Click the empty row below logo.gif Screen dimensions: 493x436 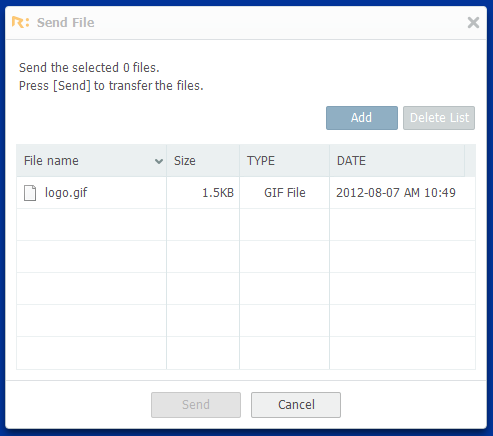pos(246,225)
